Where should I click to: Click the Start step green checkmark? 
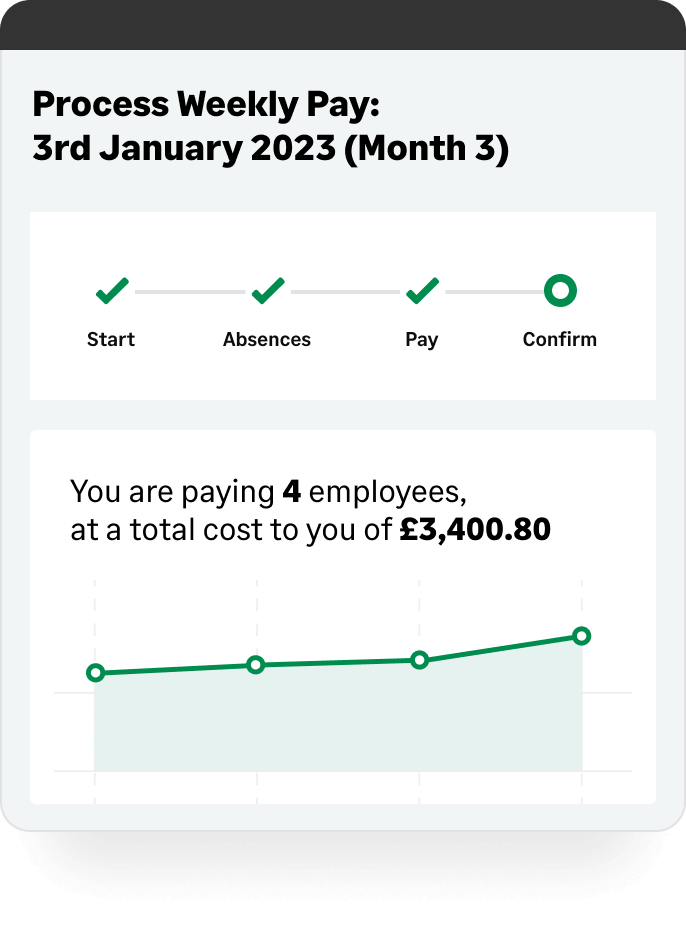coord(111,291)
